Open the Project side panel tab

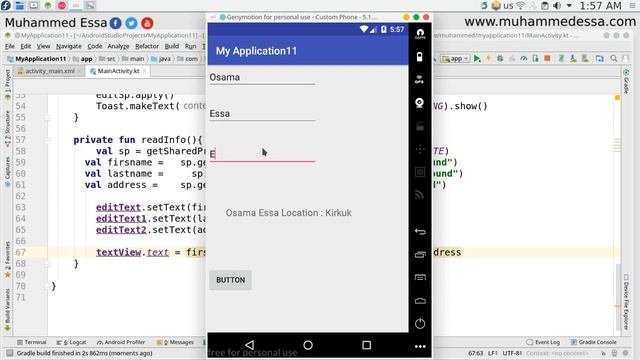click(7, 84)
